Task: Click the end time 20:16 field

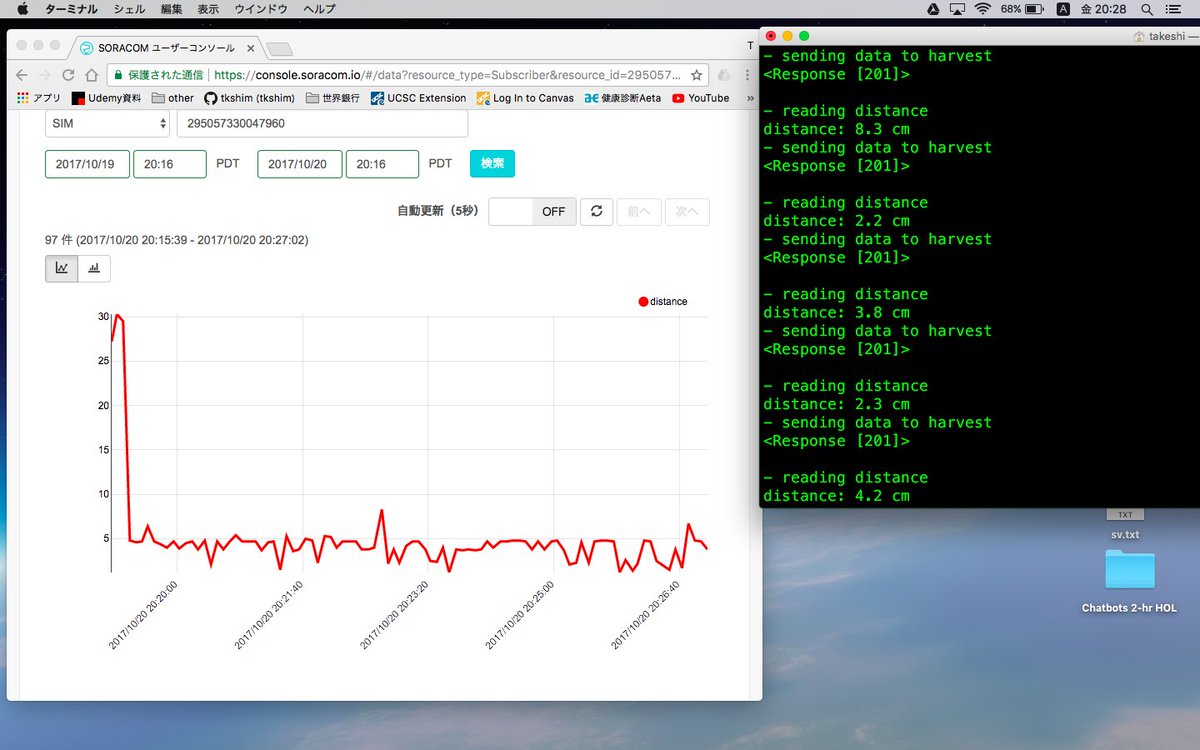Action: coord(382,164)
